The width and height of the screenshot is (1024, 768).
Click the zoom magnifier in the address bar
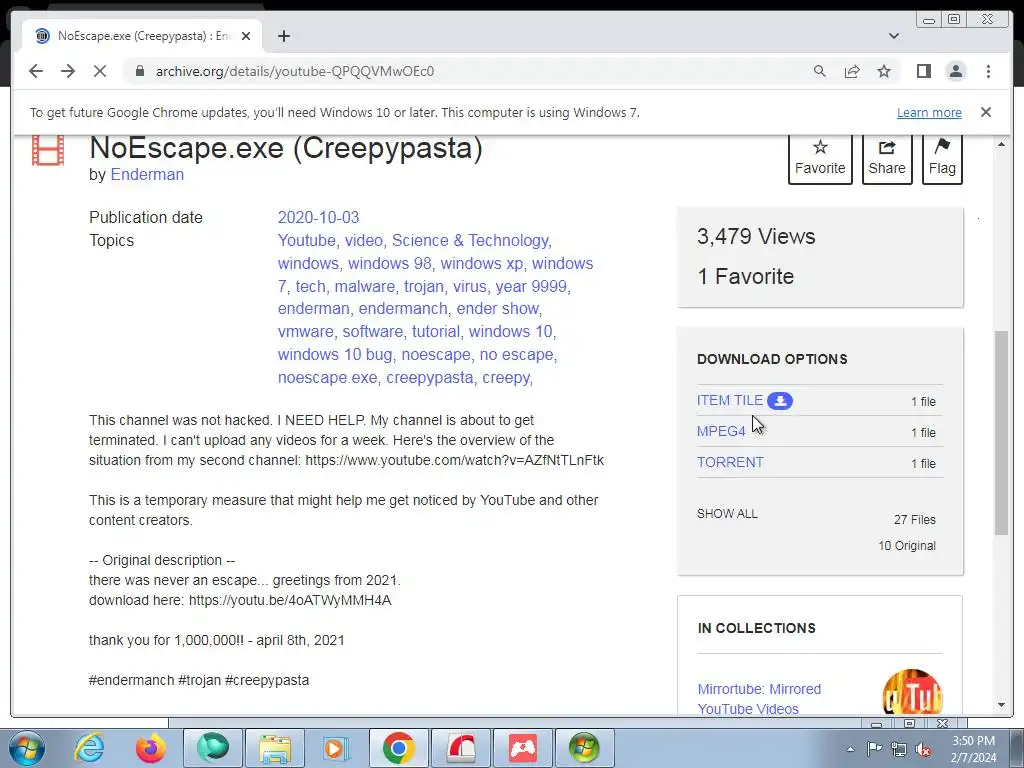tap(820, 71)
